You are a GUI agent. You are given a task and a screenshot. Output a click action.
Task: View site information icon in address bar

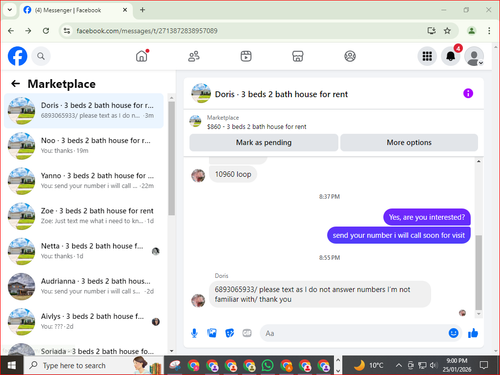tap(67, 31)
